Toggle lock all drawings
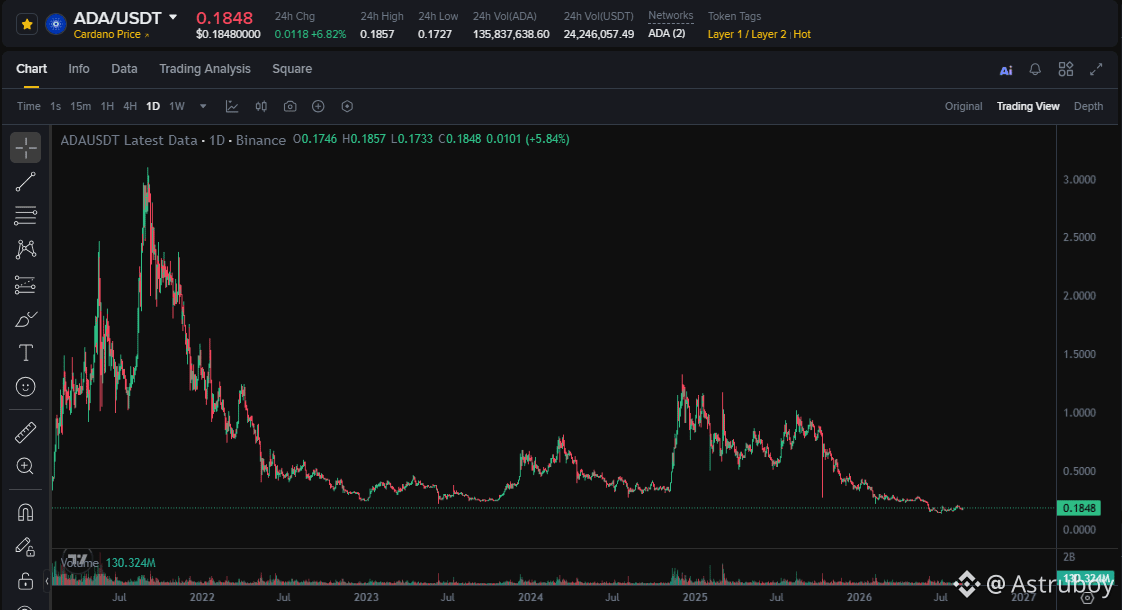 26,580
